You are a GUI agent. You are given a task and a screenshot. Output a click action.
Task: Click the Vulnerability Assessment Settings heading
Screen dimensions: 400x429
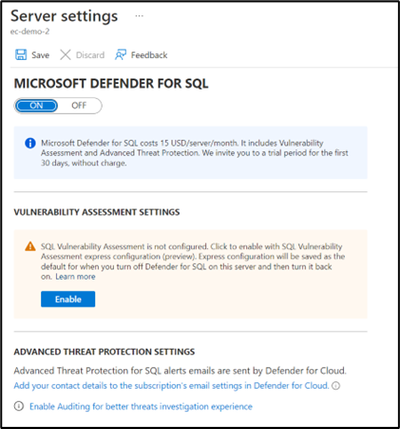97,212
